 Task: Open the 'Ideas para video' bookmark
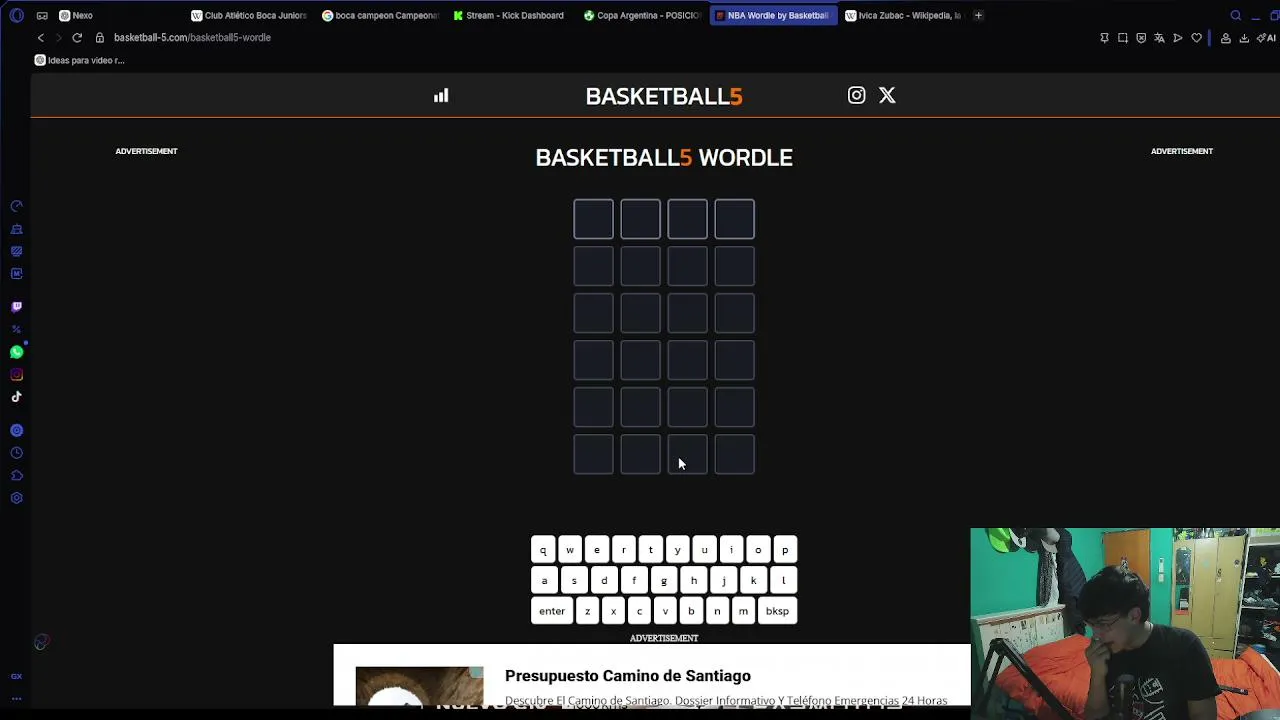point(80,60)
